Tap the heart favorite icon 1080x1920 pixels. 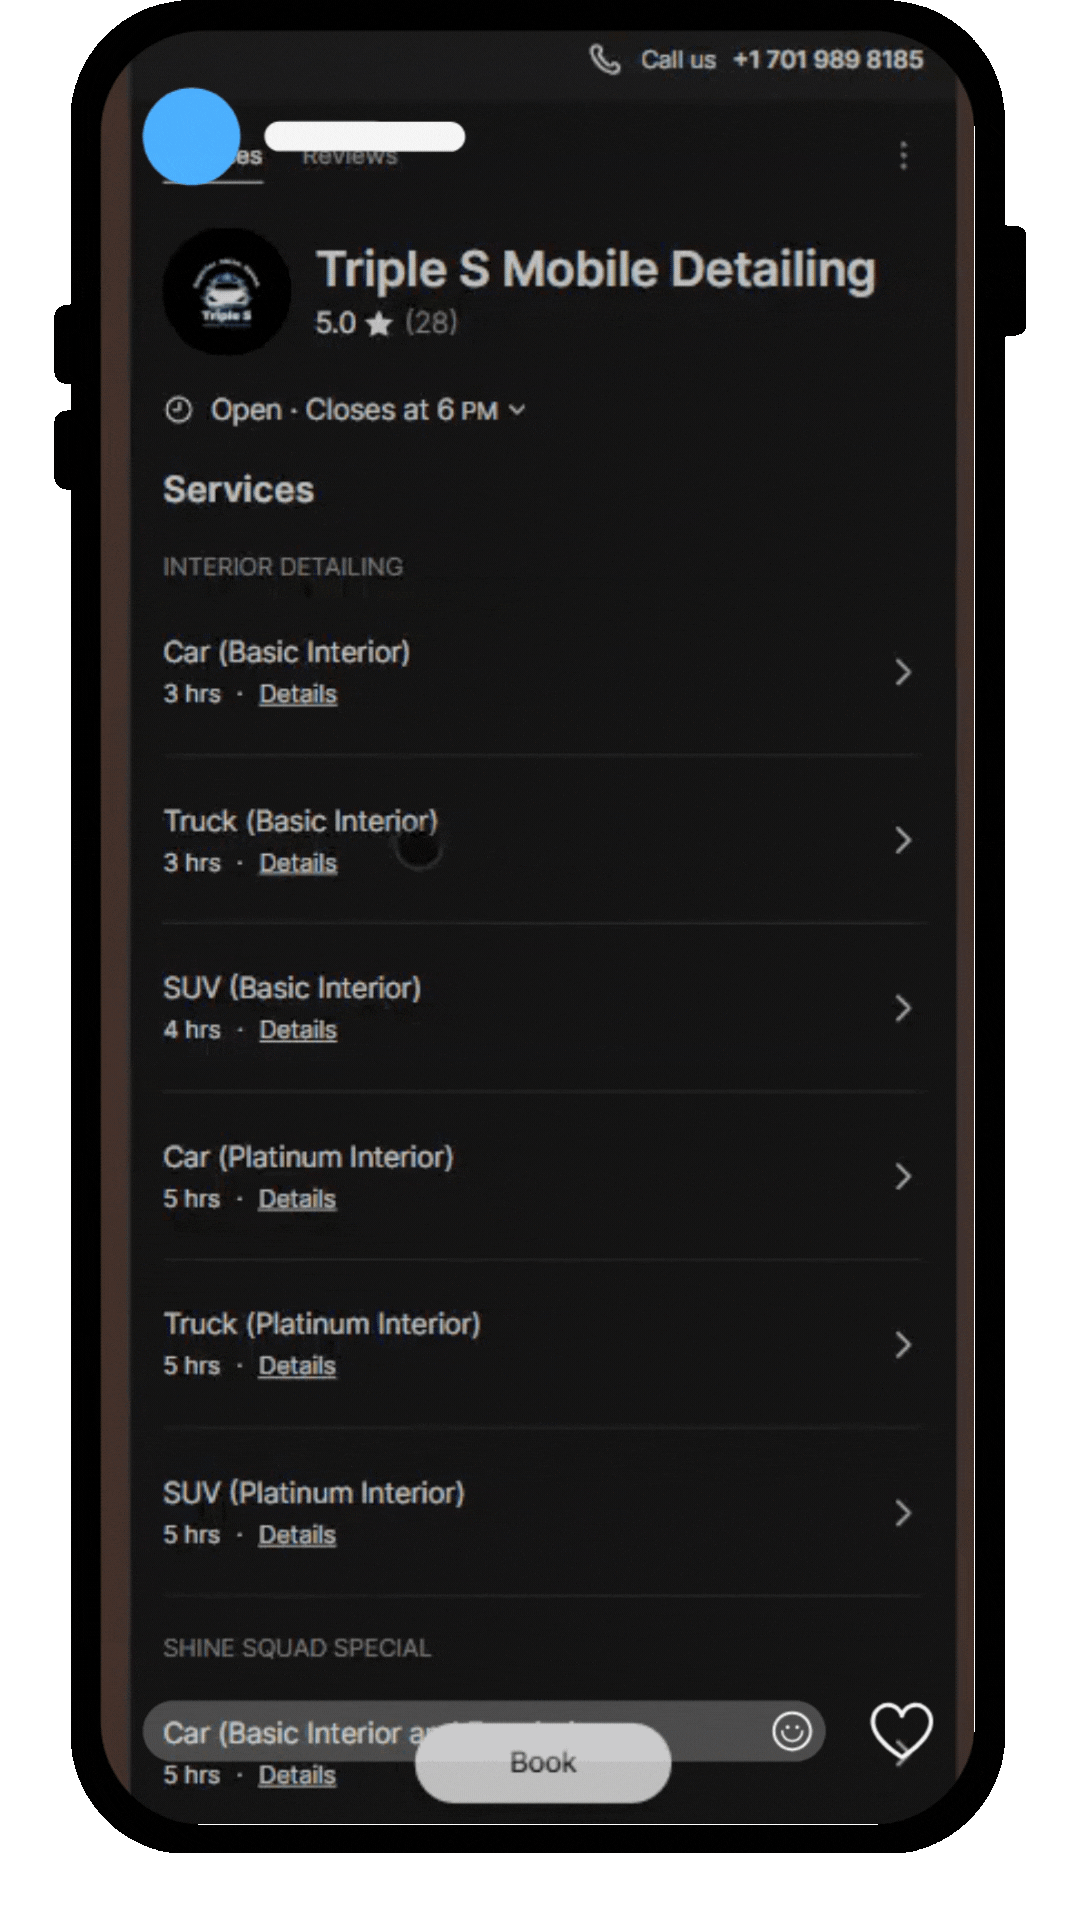901,1731
